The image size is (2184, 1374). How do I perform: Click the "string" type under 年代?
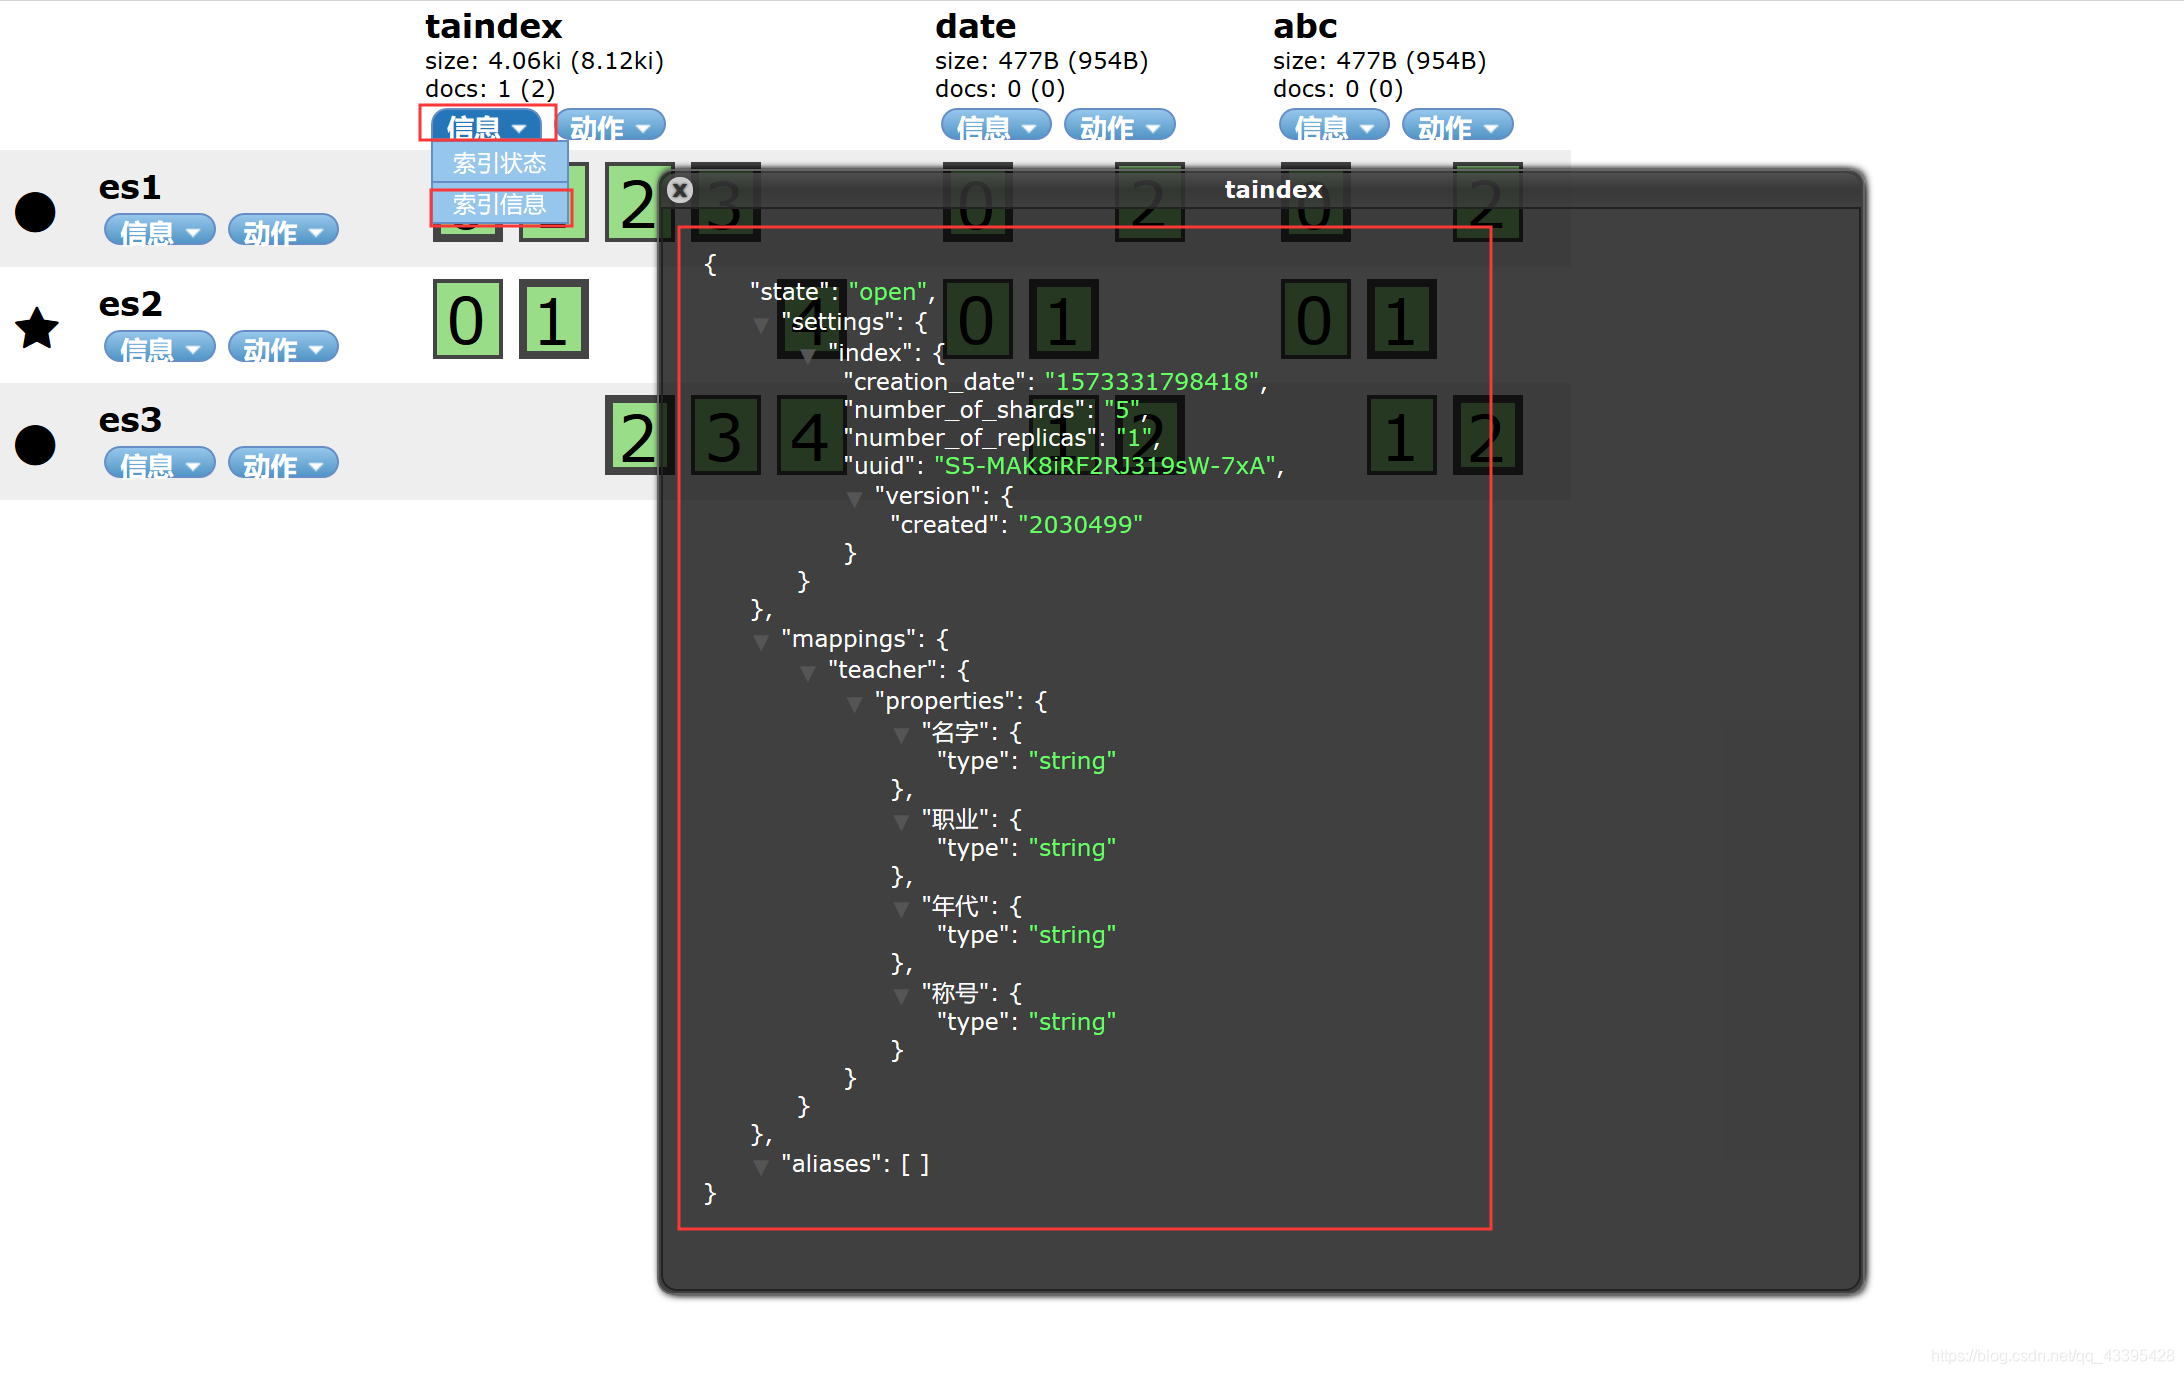[x=1072, y=935]
